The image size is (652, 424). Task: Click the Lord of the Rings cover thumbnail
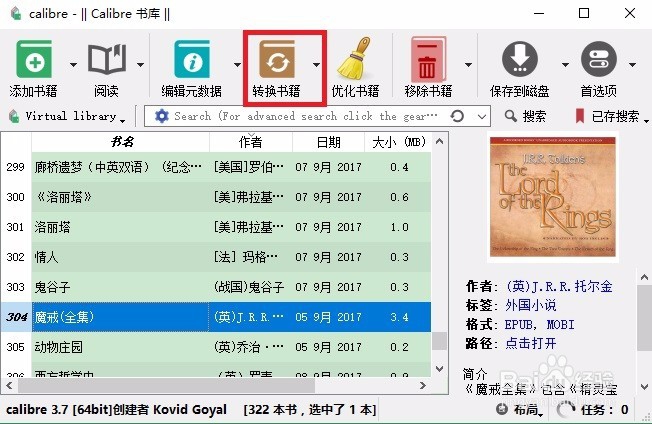click(x=553, y=197)
